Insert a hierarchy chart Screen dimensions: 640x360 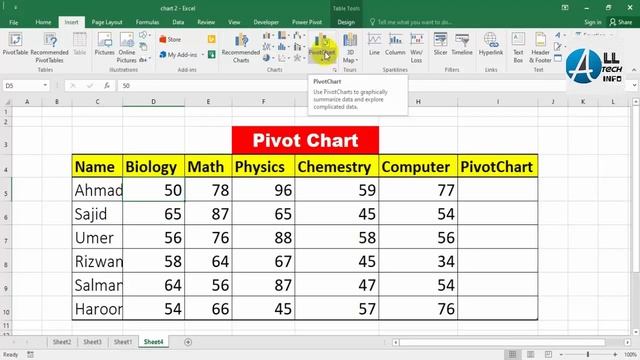click(283, 36)
